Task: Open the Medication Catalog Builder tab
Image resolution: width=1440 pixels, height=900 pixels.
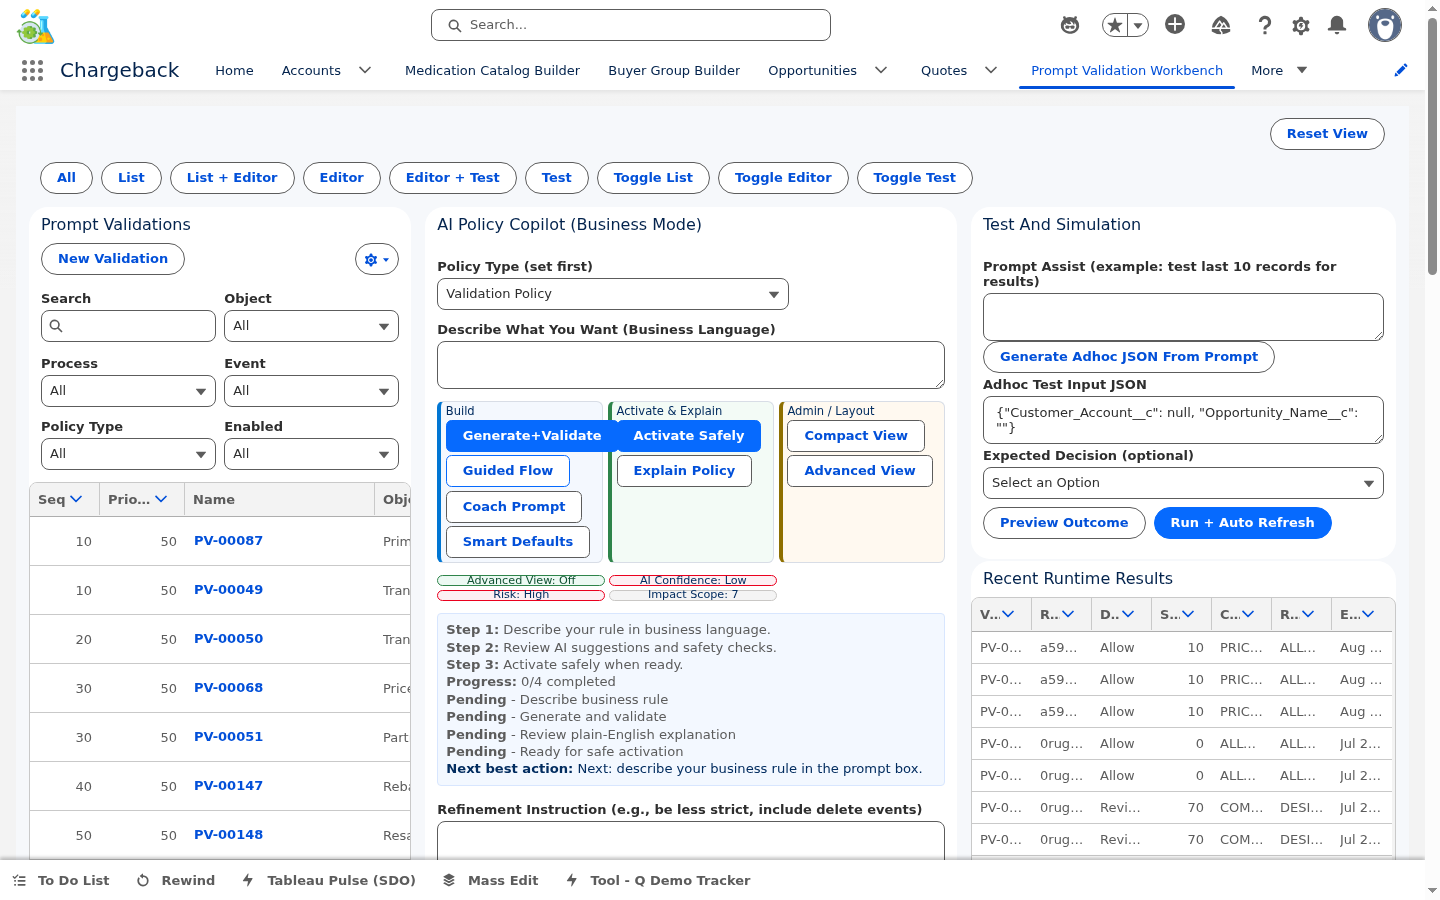Action: 492,70
